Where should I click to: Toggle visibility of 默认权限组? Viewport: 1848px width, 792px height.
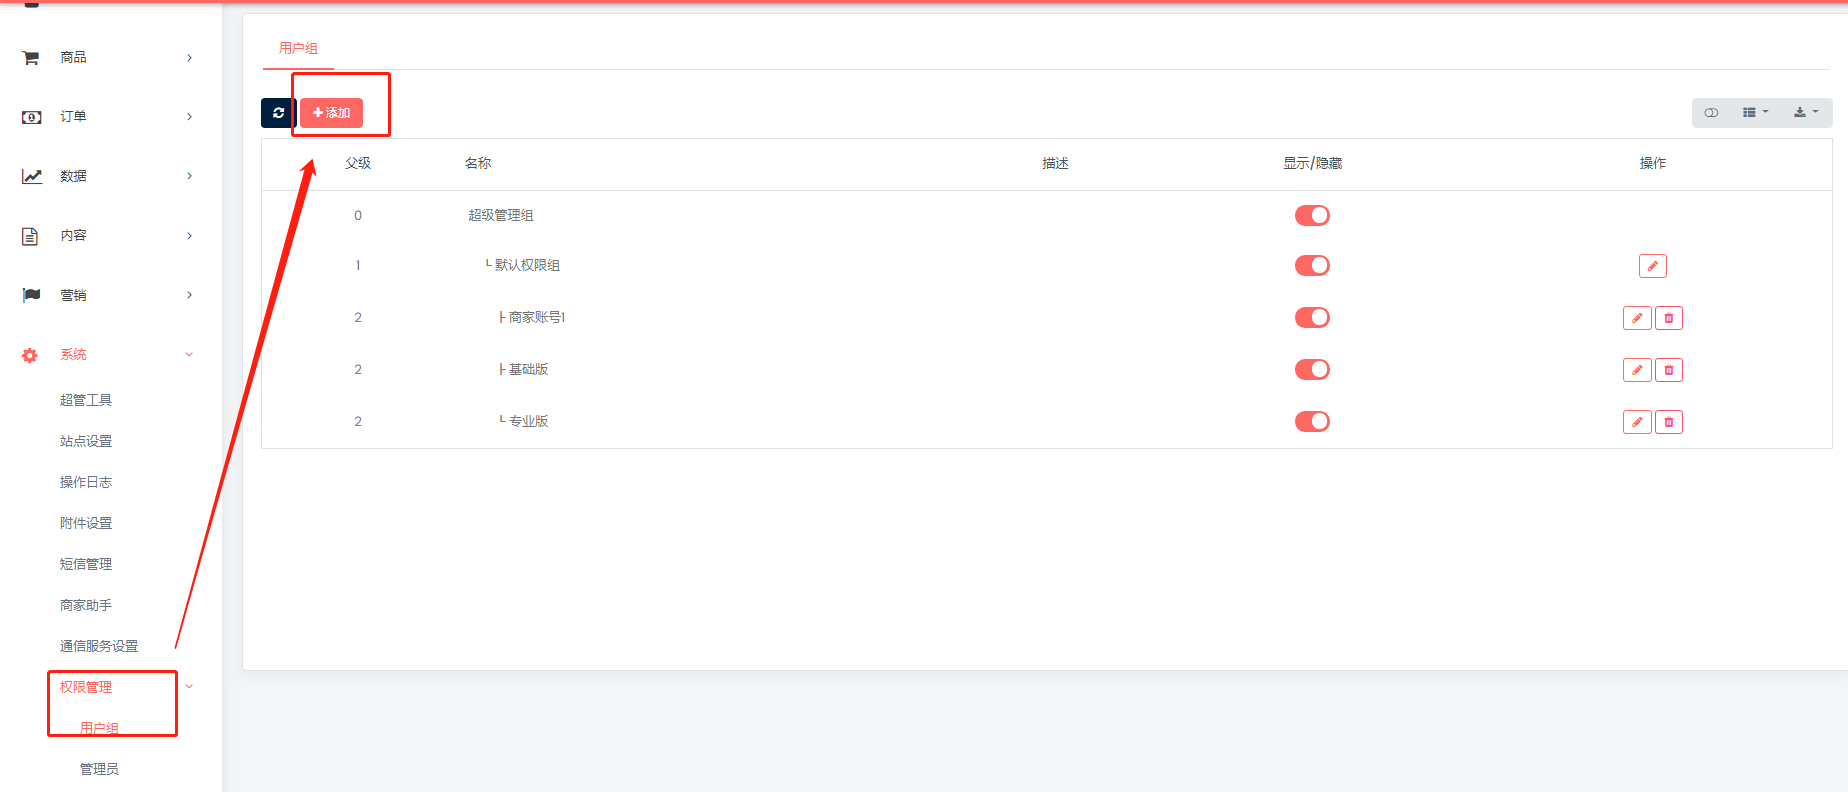point(1312,265)
